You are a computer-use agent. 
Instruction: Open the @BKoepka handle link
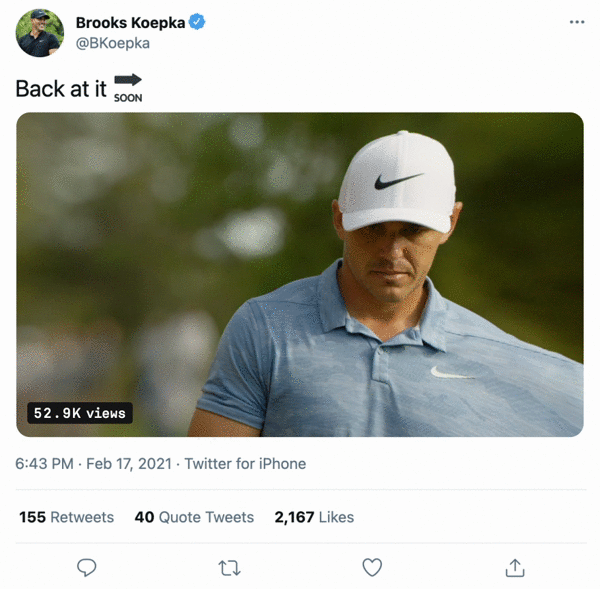click(x=113, y=44)
